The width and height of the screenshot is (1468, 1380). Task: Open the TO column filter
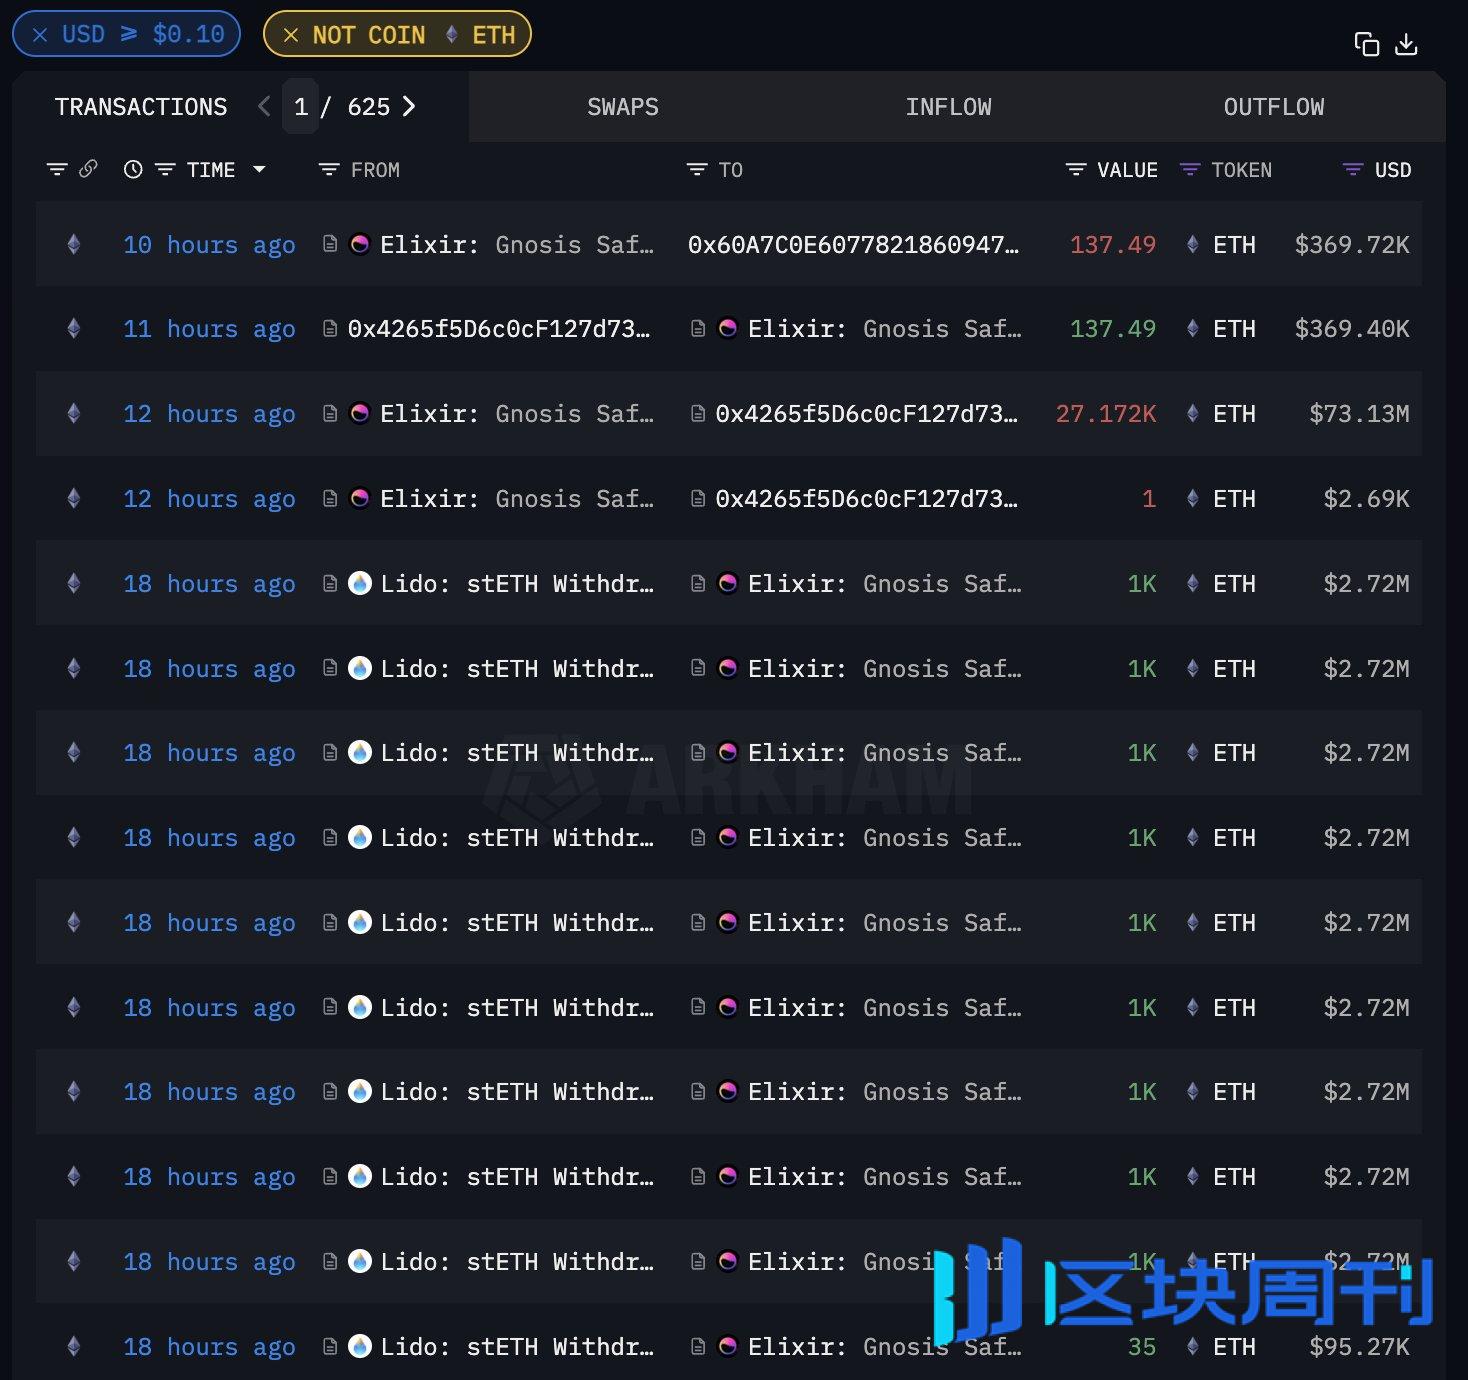[x=697, y=170]
